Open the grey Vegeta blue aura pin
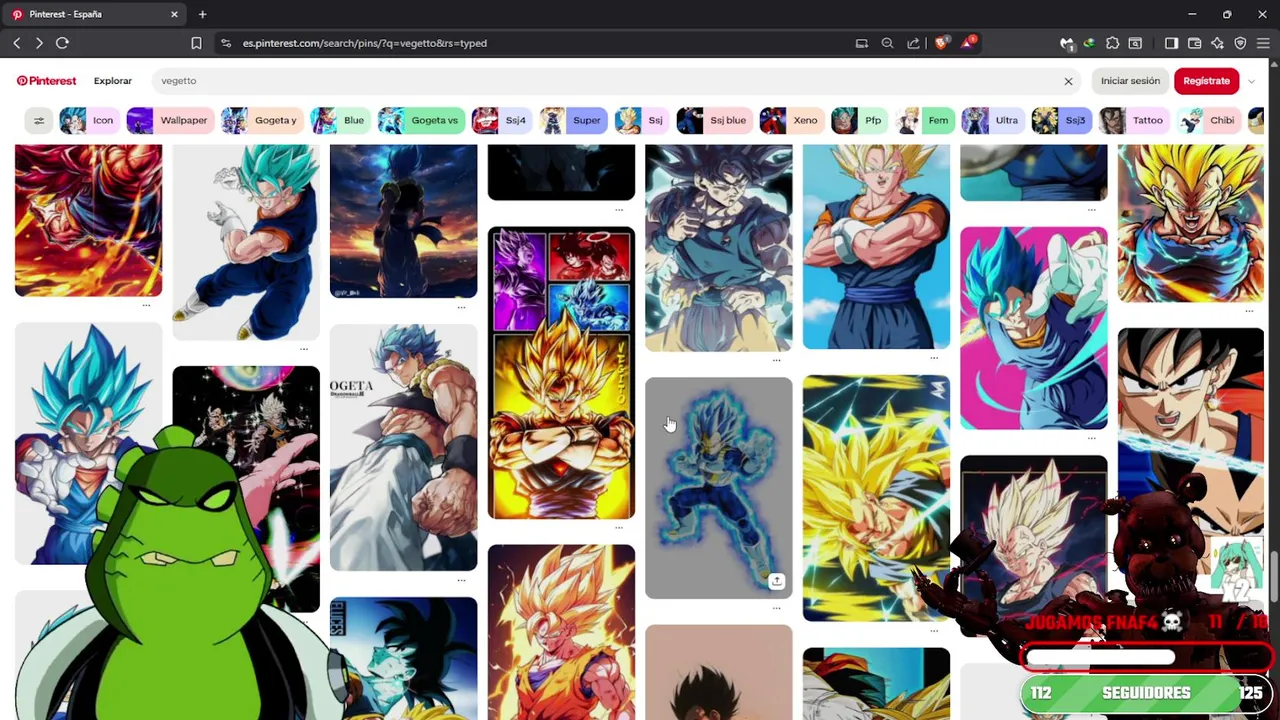1280x720 pixels. 718,488
